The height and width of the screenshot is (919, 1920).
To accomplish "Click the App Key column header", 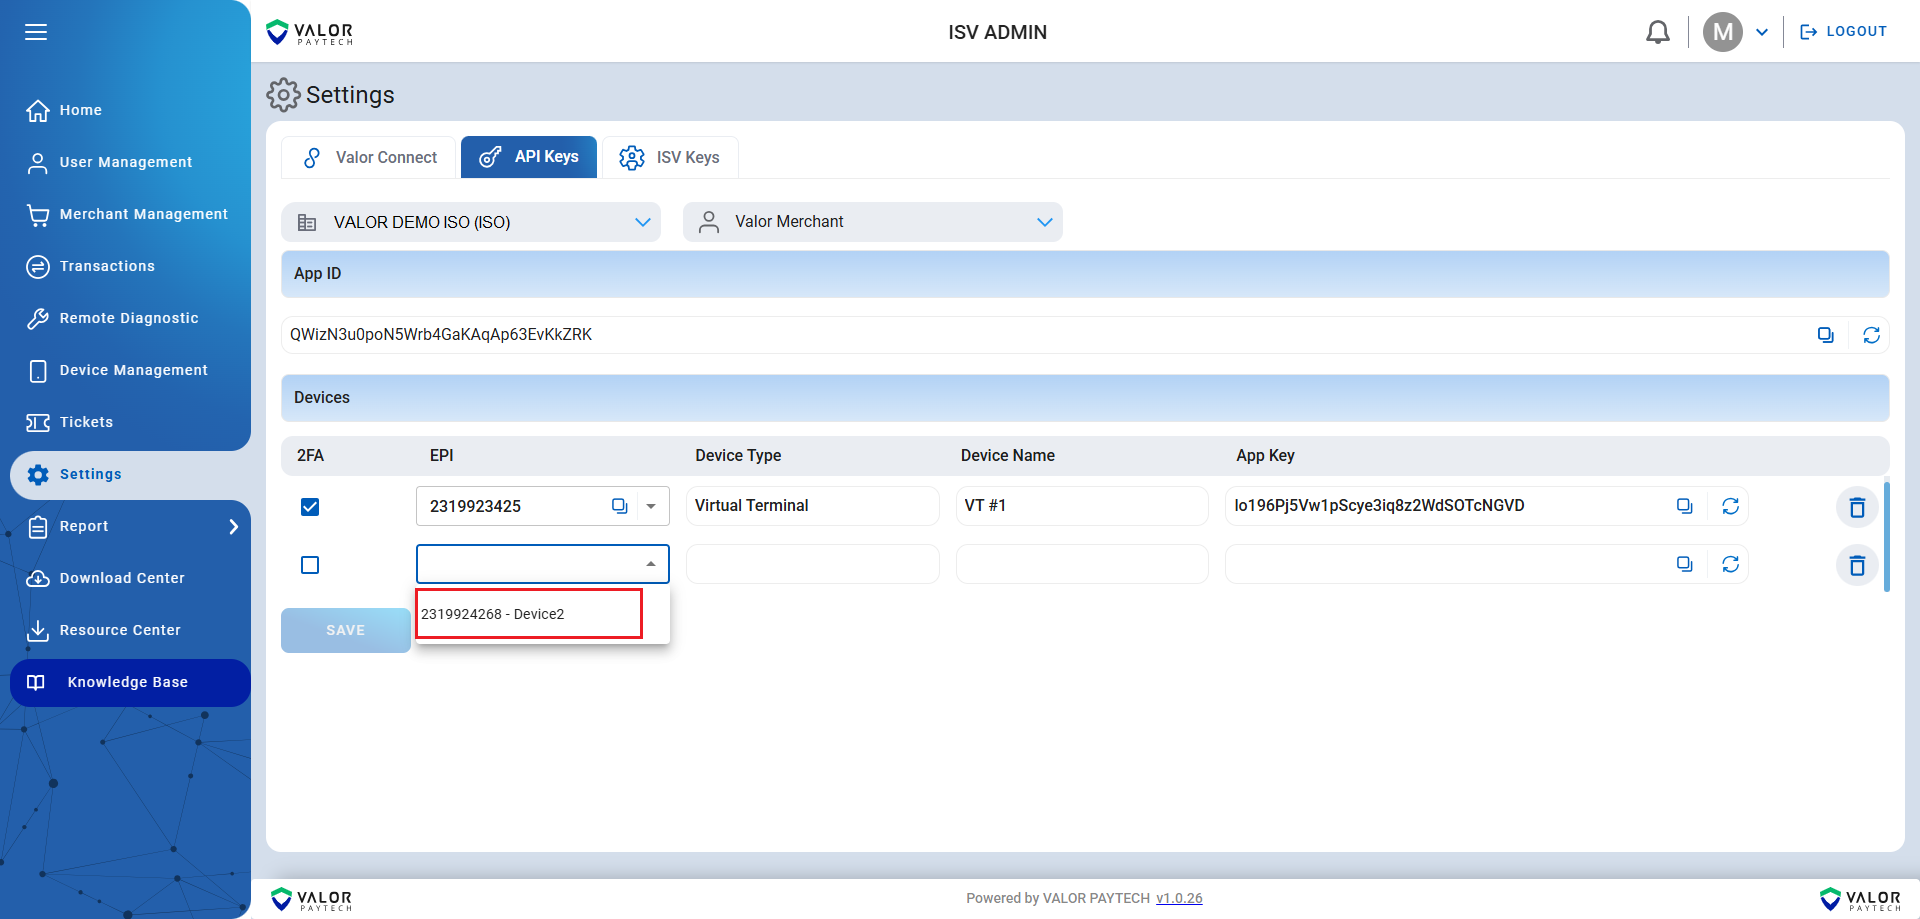I will coord(1265,456).
